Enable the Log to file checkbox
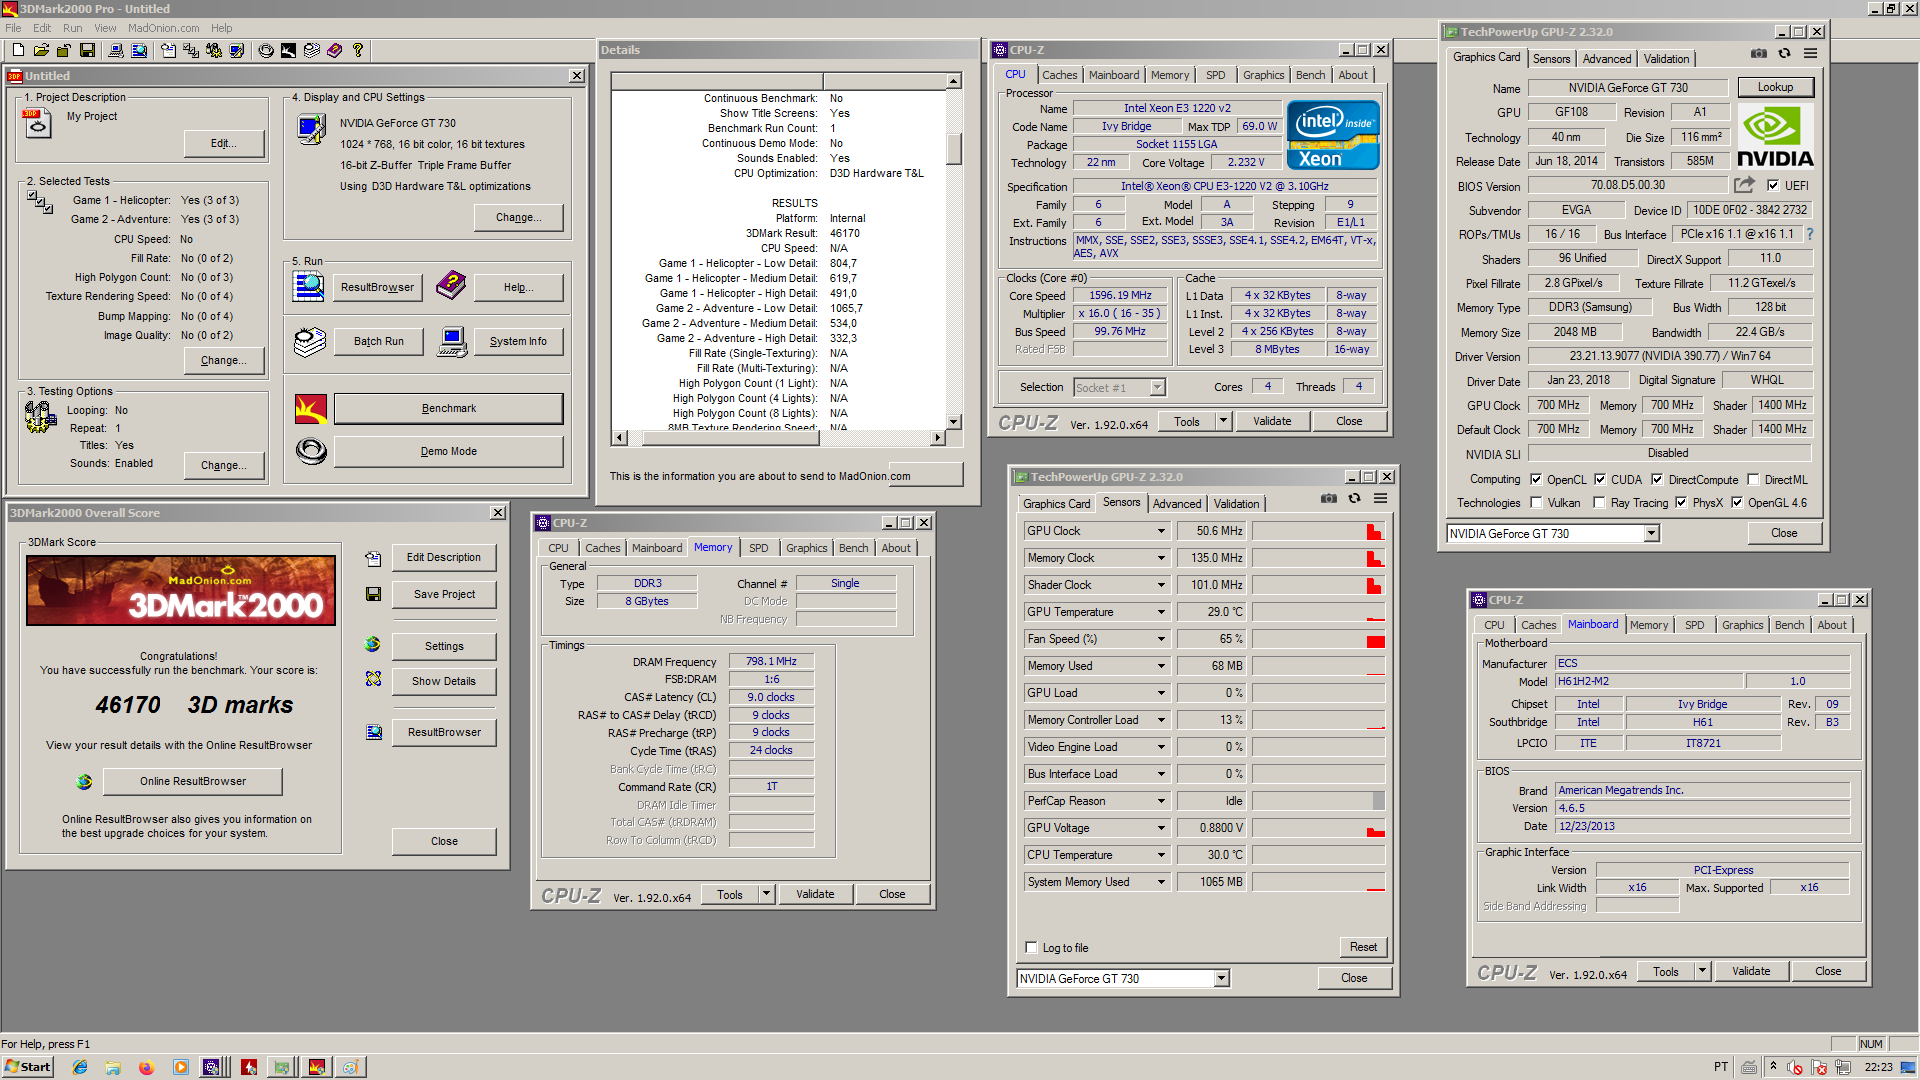1920x1080 pixels. click(x=1032, y=948)
